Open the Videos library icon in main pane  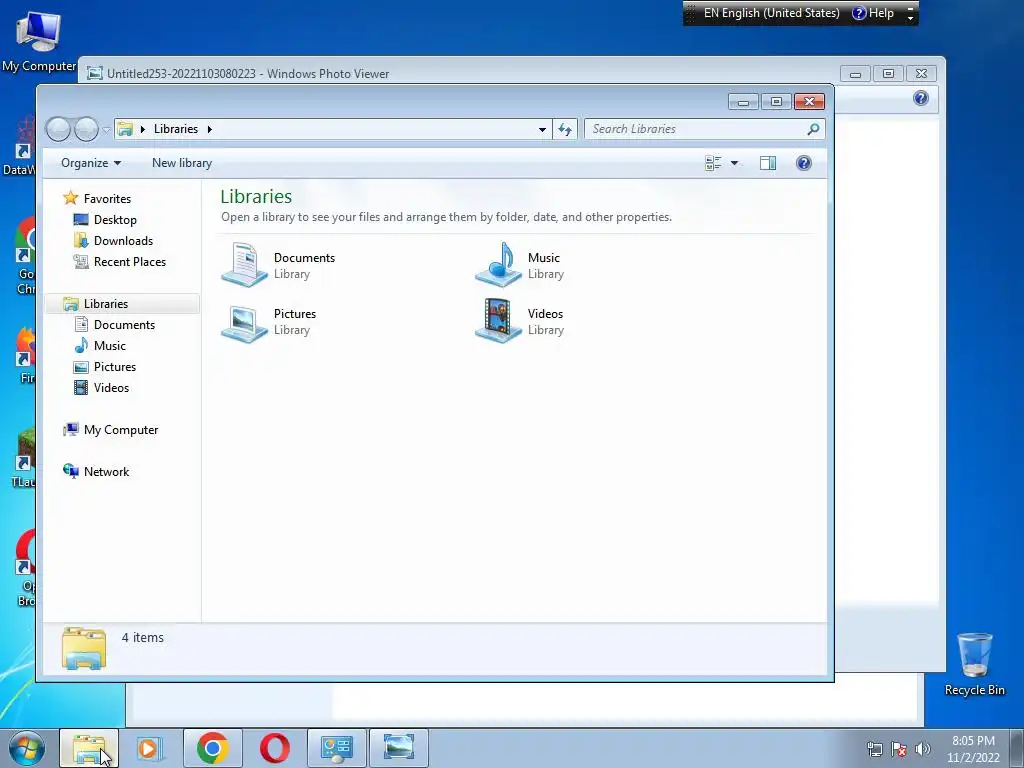[498, 321]
